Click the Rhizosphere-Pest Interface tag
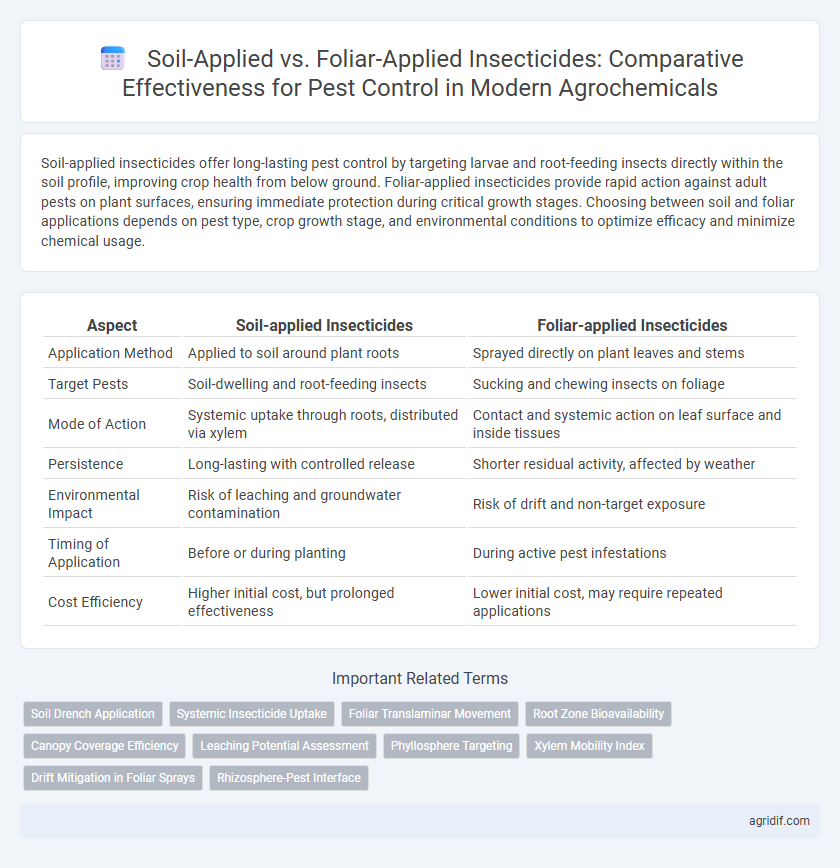 [x=288, y=778]
